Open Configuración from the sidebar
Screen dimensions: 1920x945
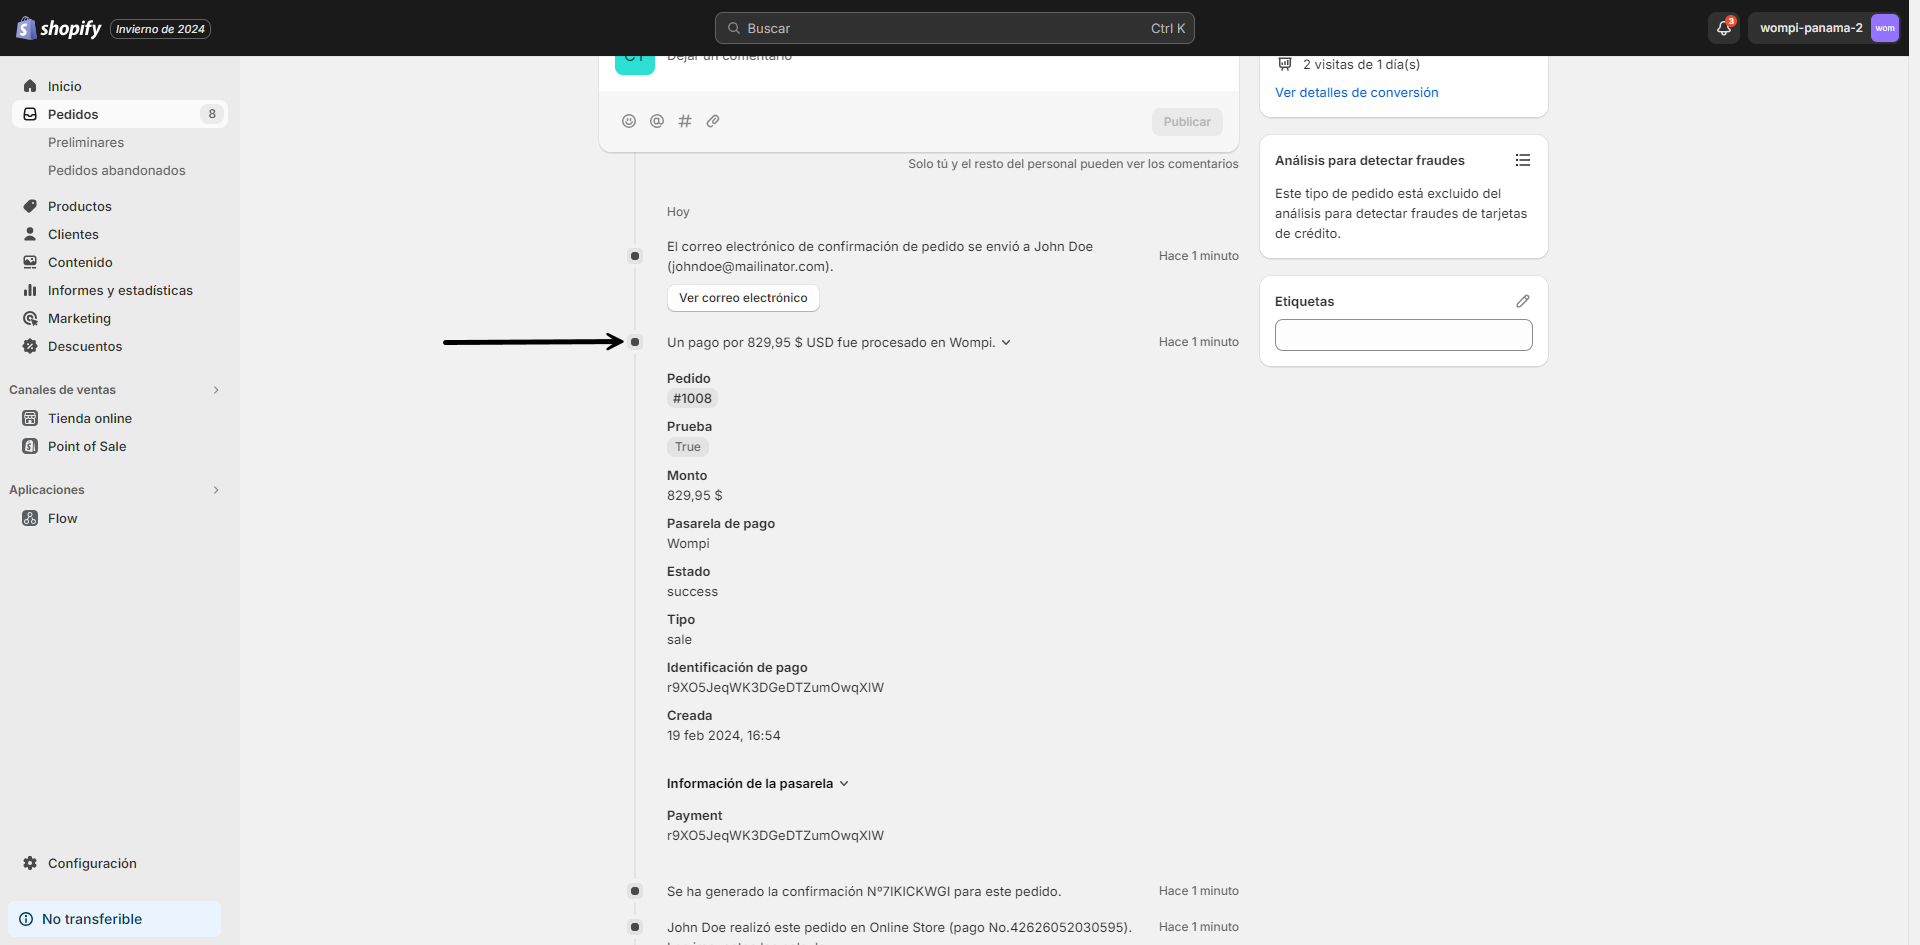[x=92, y=863]
